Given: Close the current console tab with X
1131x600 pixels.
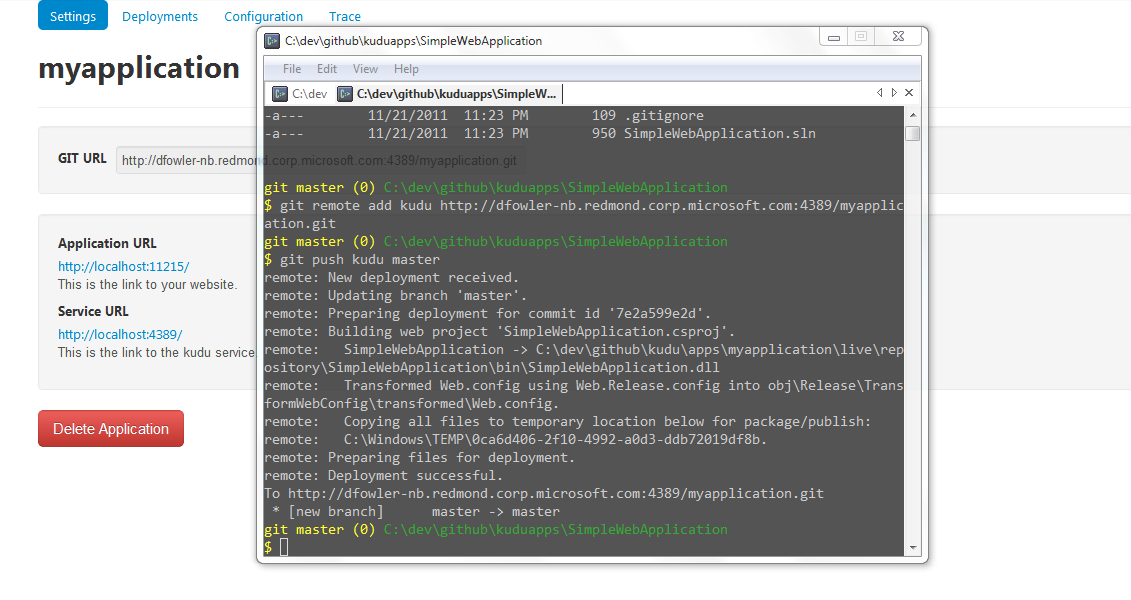Looking at the screenshot, I should tap(909, 93).
